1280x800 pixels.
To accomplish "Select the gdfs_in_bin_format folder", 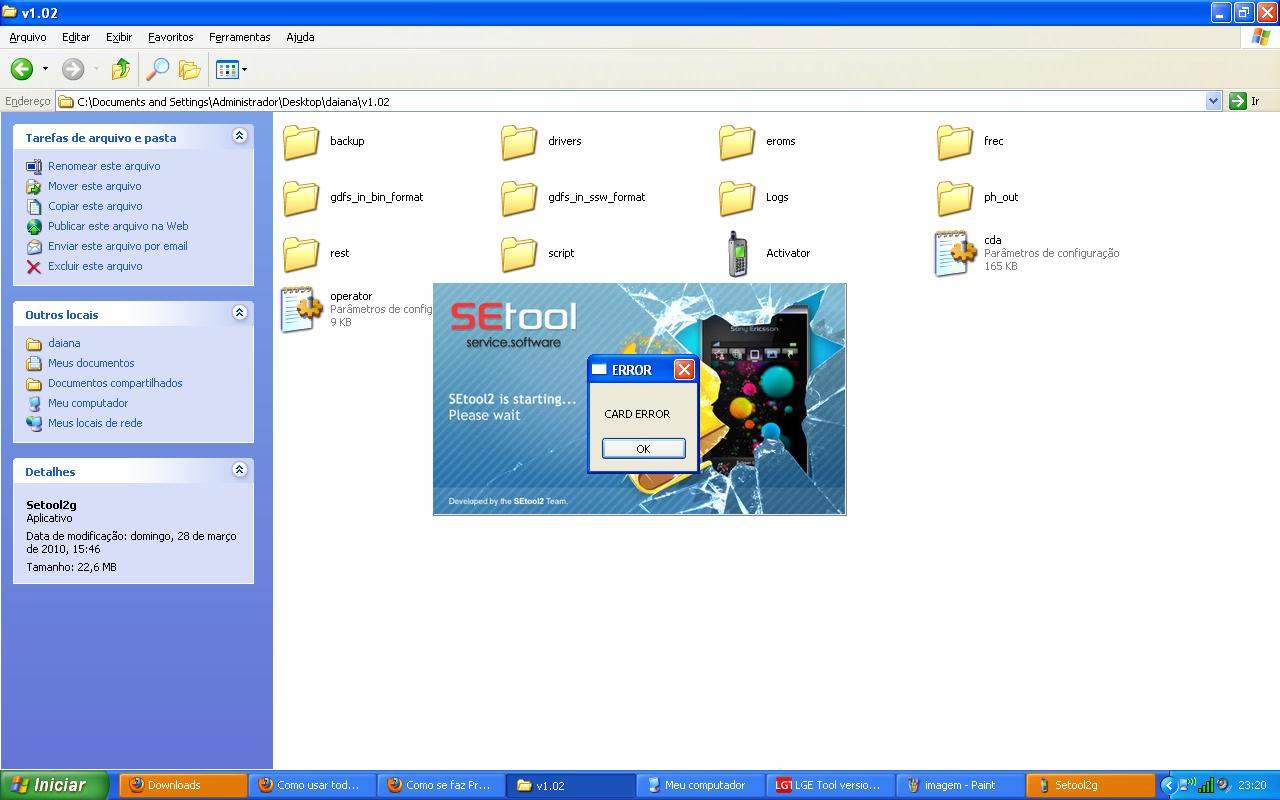I will pyautogui.click(x=353, y=198).
